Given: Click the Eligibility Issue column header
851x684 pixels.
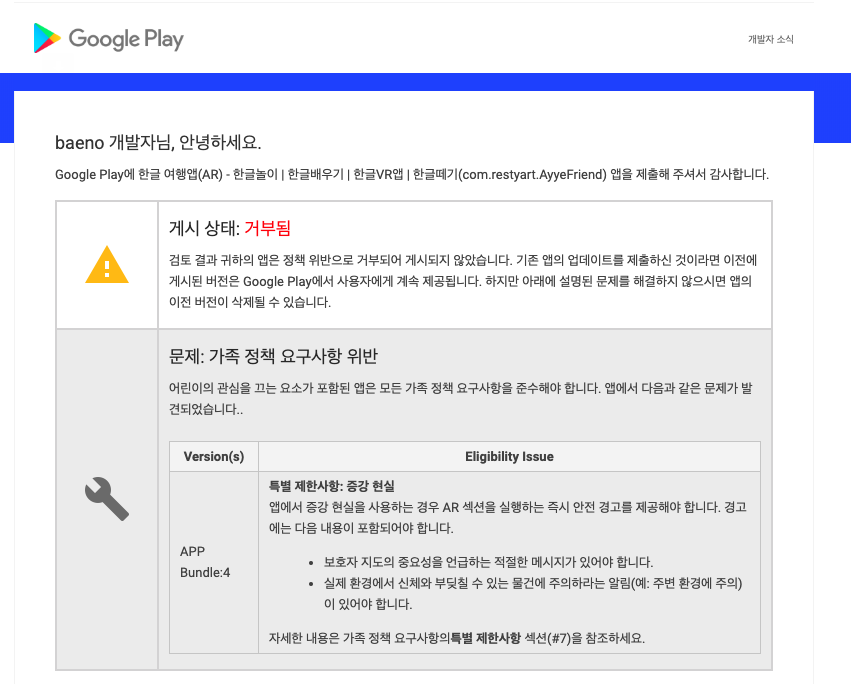Looking at the screenshot, I should click(509, 457).
